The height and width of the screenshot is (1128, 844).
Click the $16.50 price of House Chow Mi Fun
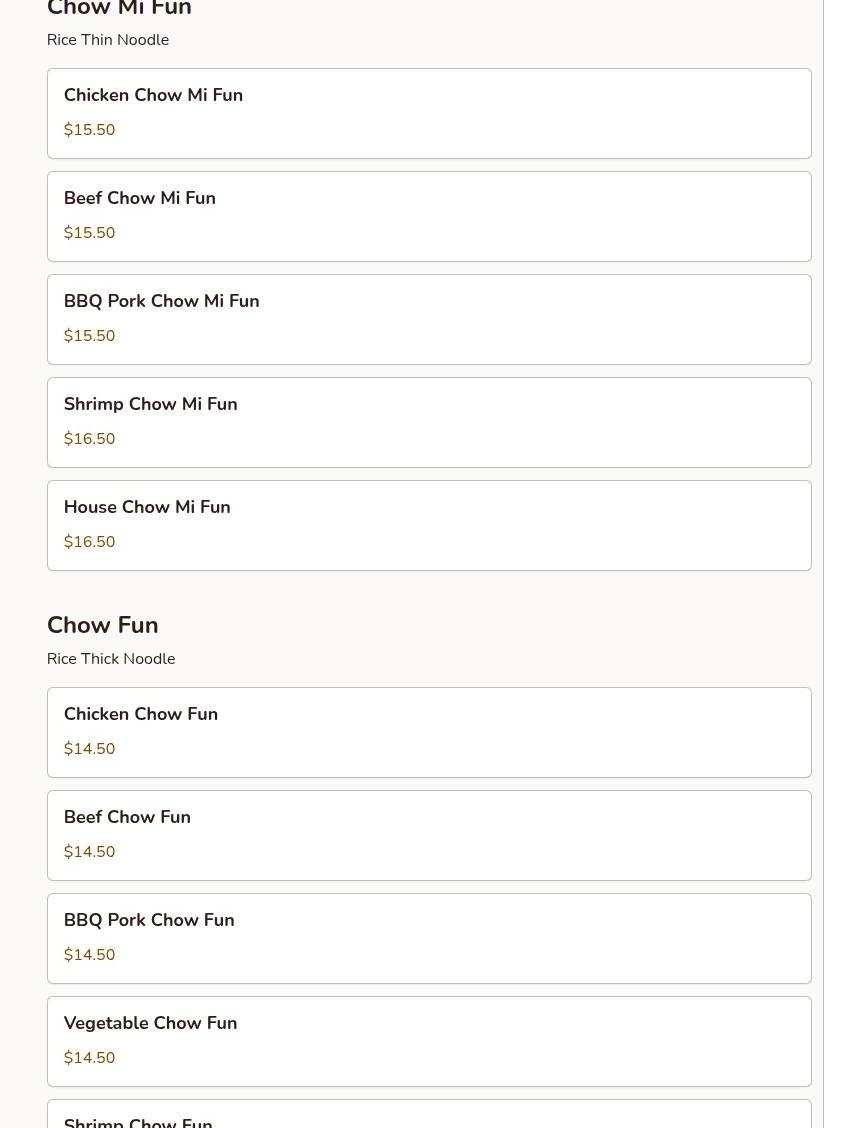pyautogui.click(x=89, y=541)
